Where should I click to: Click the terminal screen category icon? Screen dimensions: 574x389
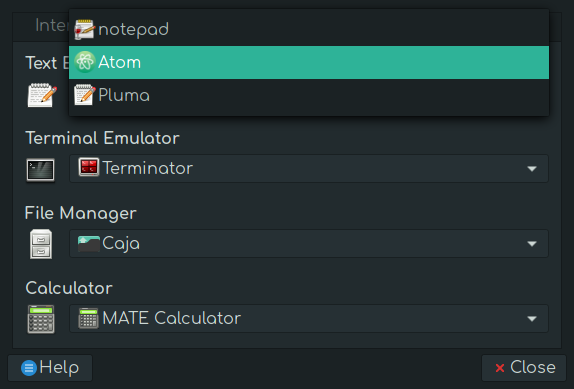pos(41,170)
